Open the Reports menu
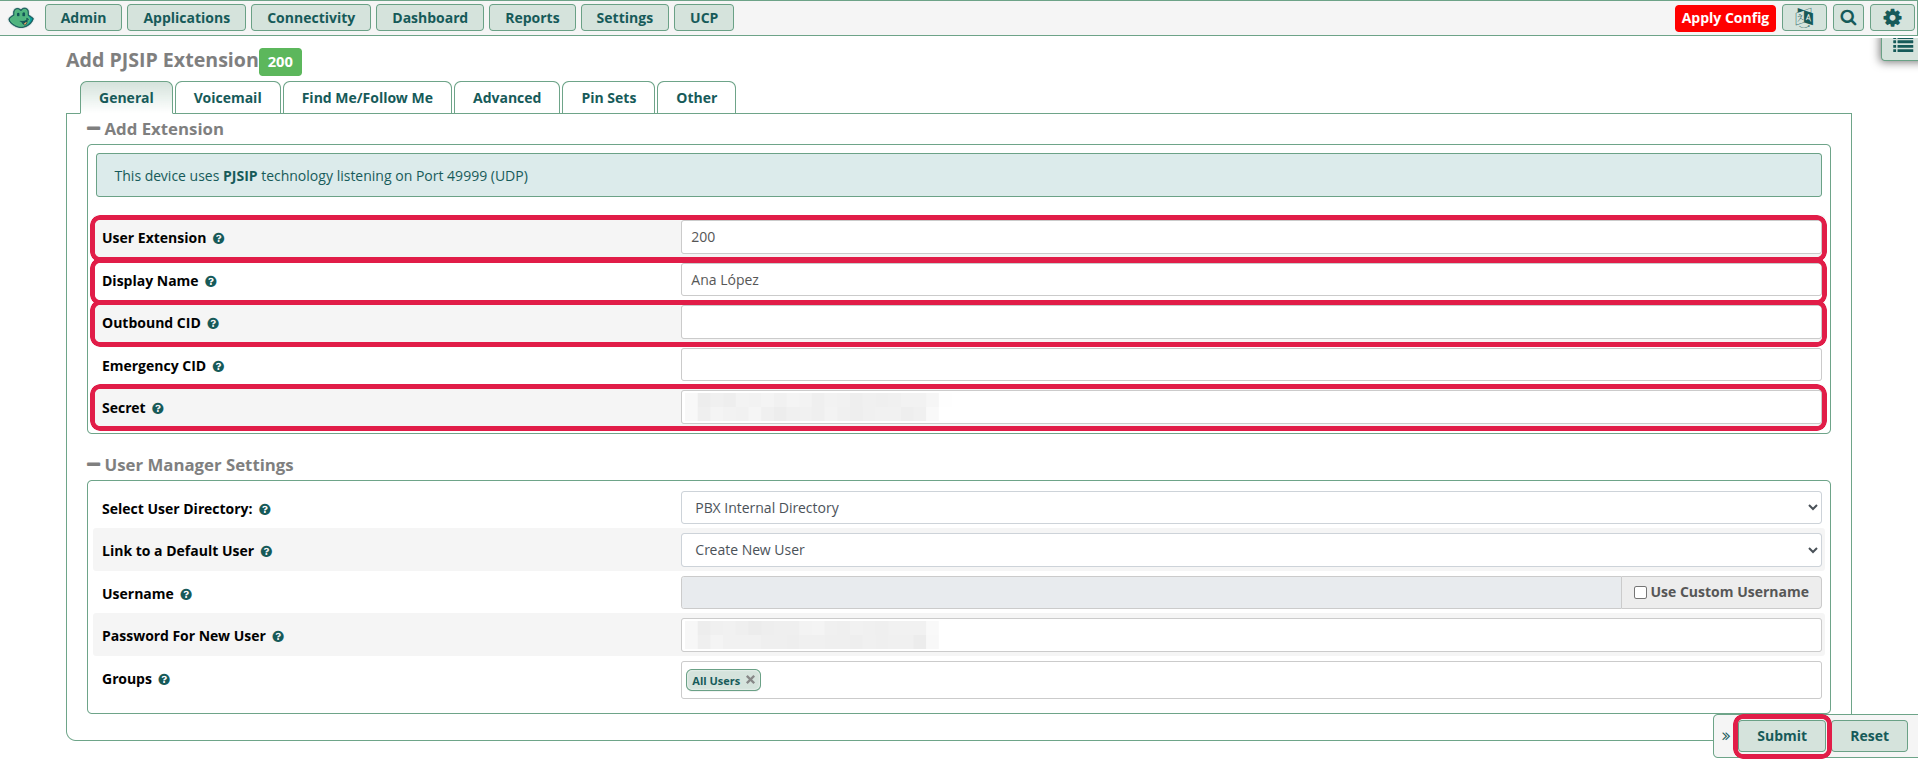 (x=532, y=18)
